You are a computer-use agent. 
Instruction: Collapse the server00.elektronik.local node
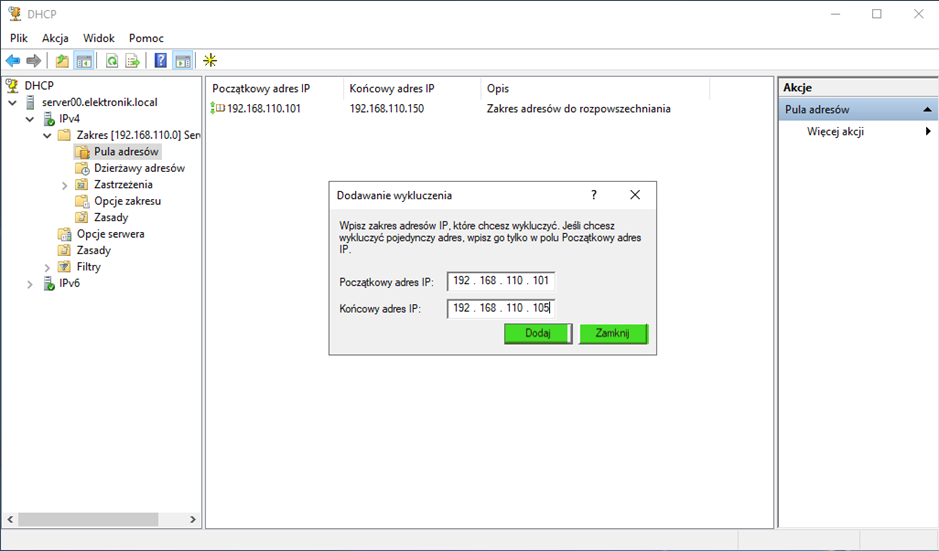pyautogui.click(x=12, y=103)
